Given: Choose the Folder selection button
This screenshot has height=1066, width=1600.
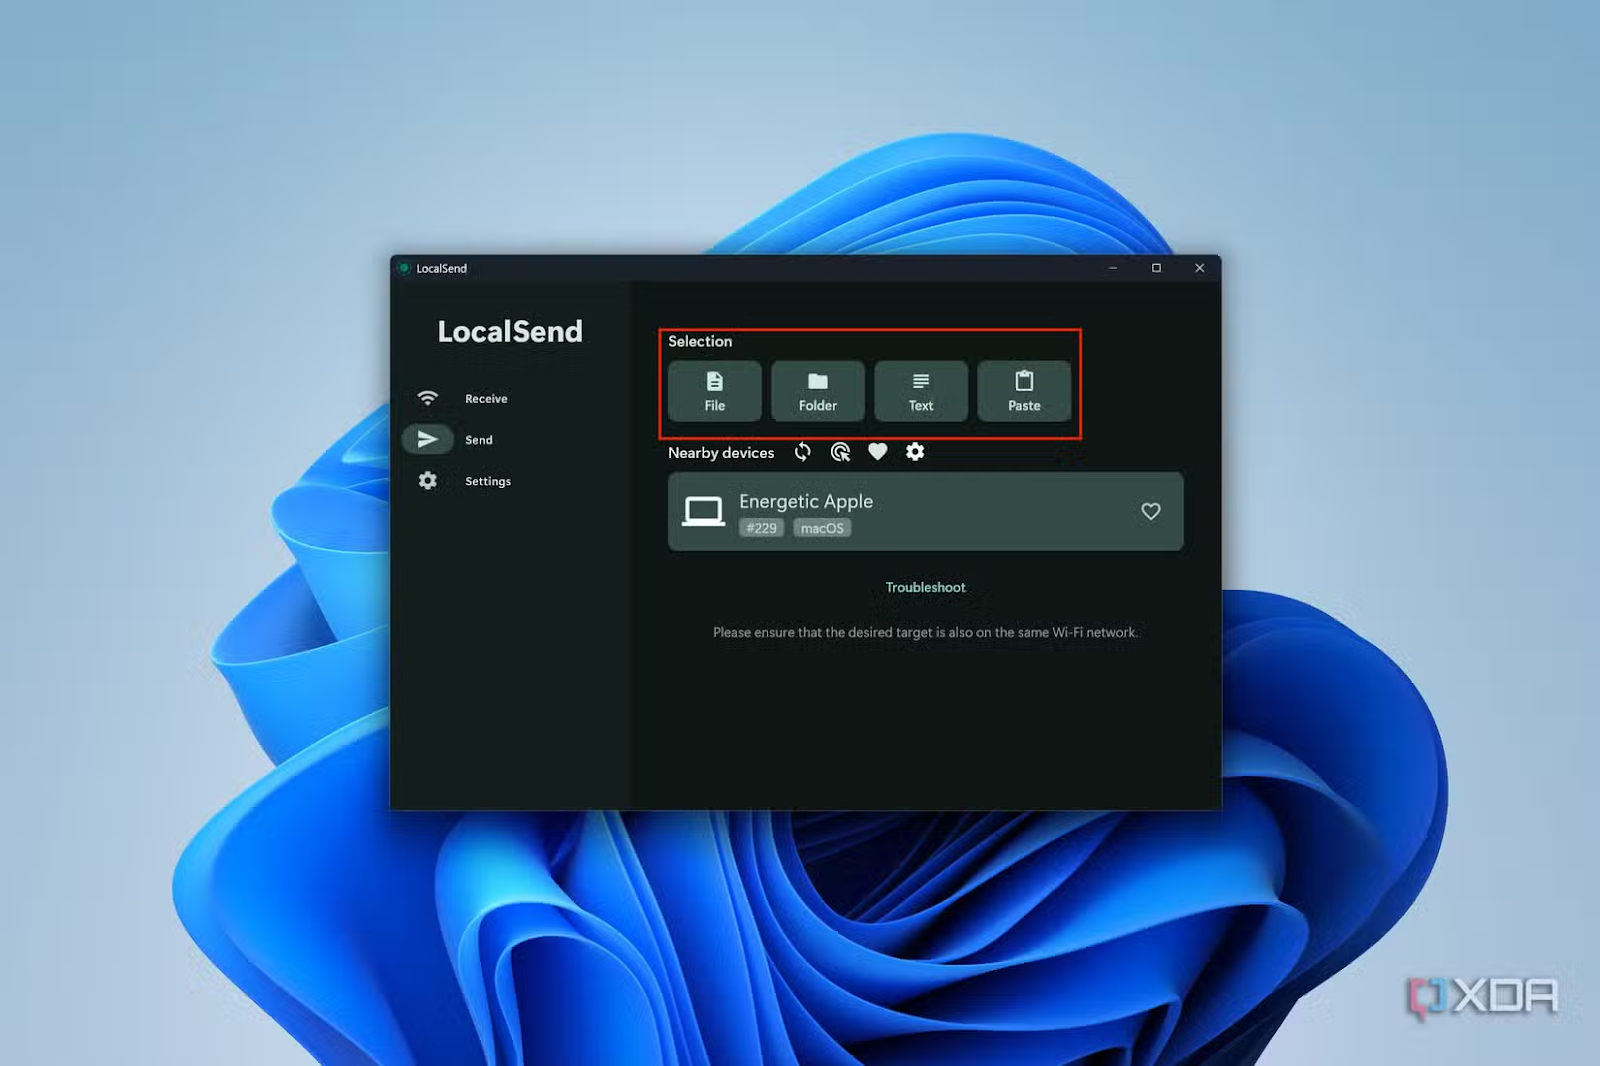Looking at the screenshot, I should coord(817,391).
